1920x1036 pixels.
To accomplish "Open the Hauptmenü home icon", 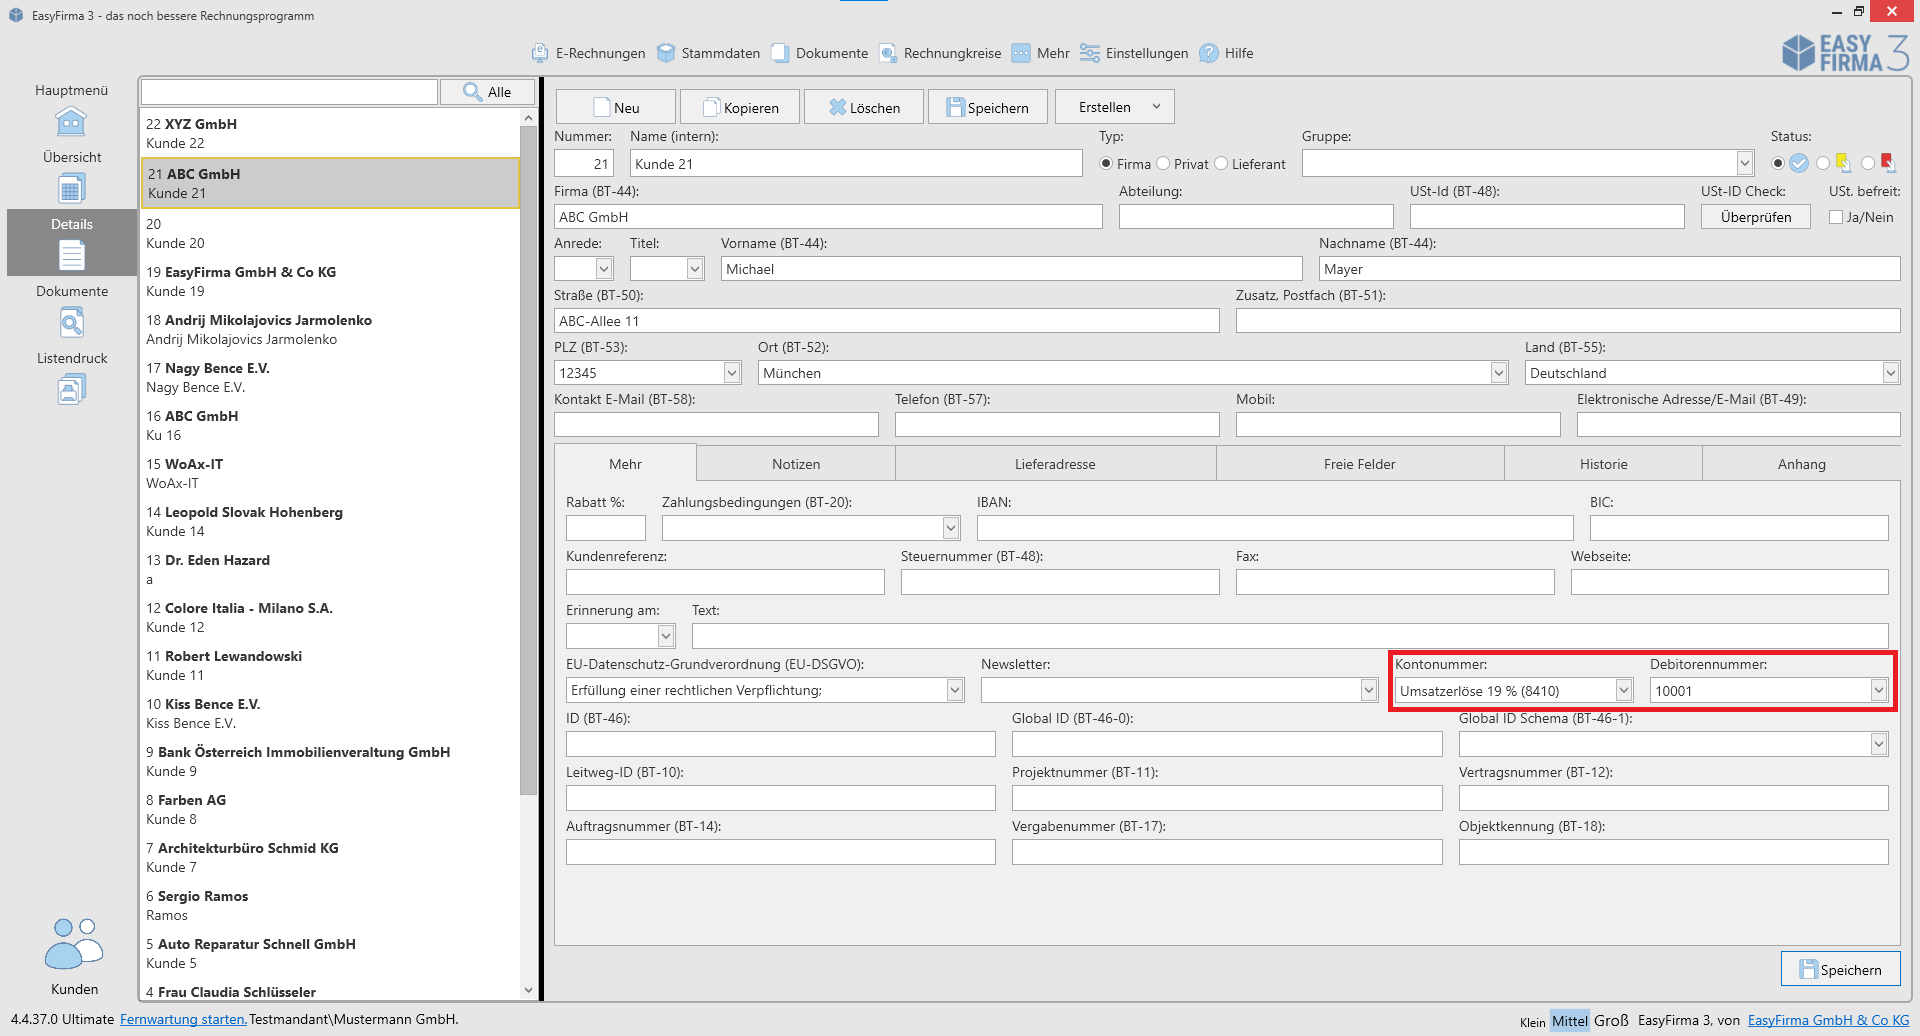I will pos(71,122).
